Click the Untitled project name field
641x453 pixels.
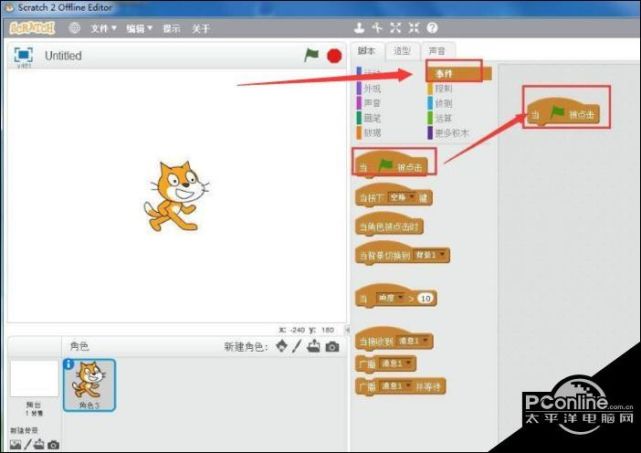pyautogui.click(x=63, y=56)
